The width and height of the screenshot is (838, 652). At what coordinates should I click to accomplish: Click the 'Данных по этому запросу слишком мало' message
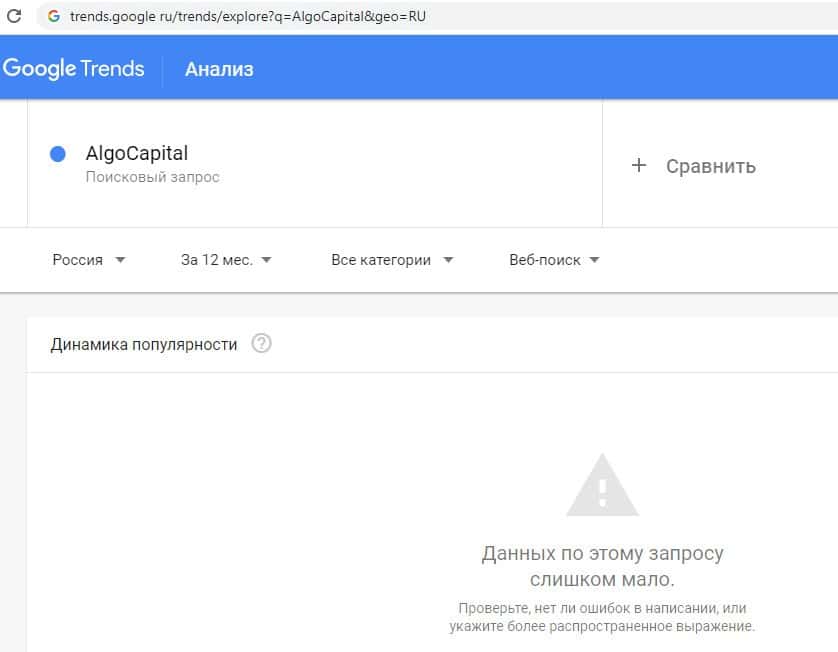coord(602,566)
